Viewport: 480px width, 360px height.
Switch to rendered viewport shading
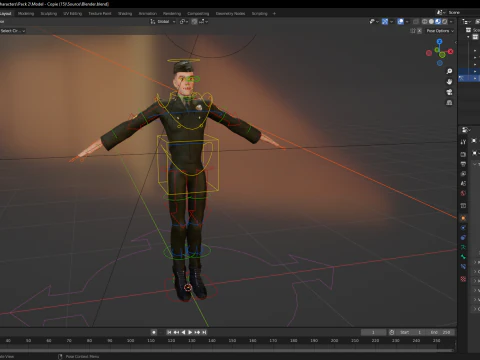coord(445,22)
